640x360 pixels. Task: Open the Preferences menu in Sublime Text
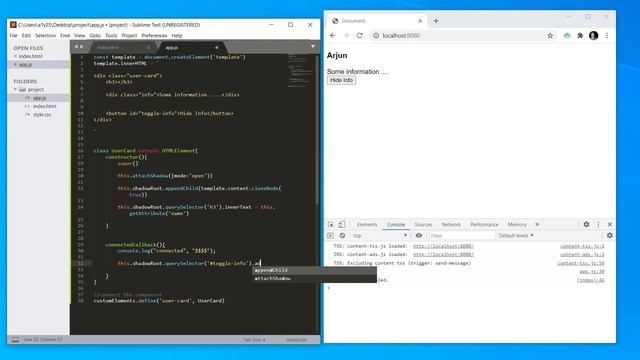[x=154, y=36]
